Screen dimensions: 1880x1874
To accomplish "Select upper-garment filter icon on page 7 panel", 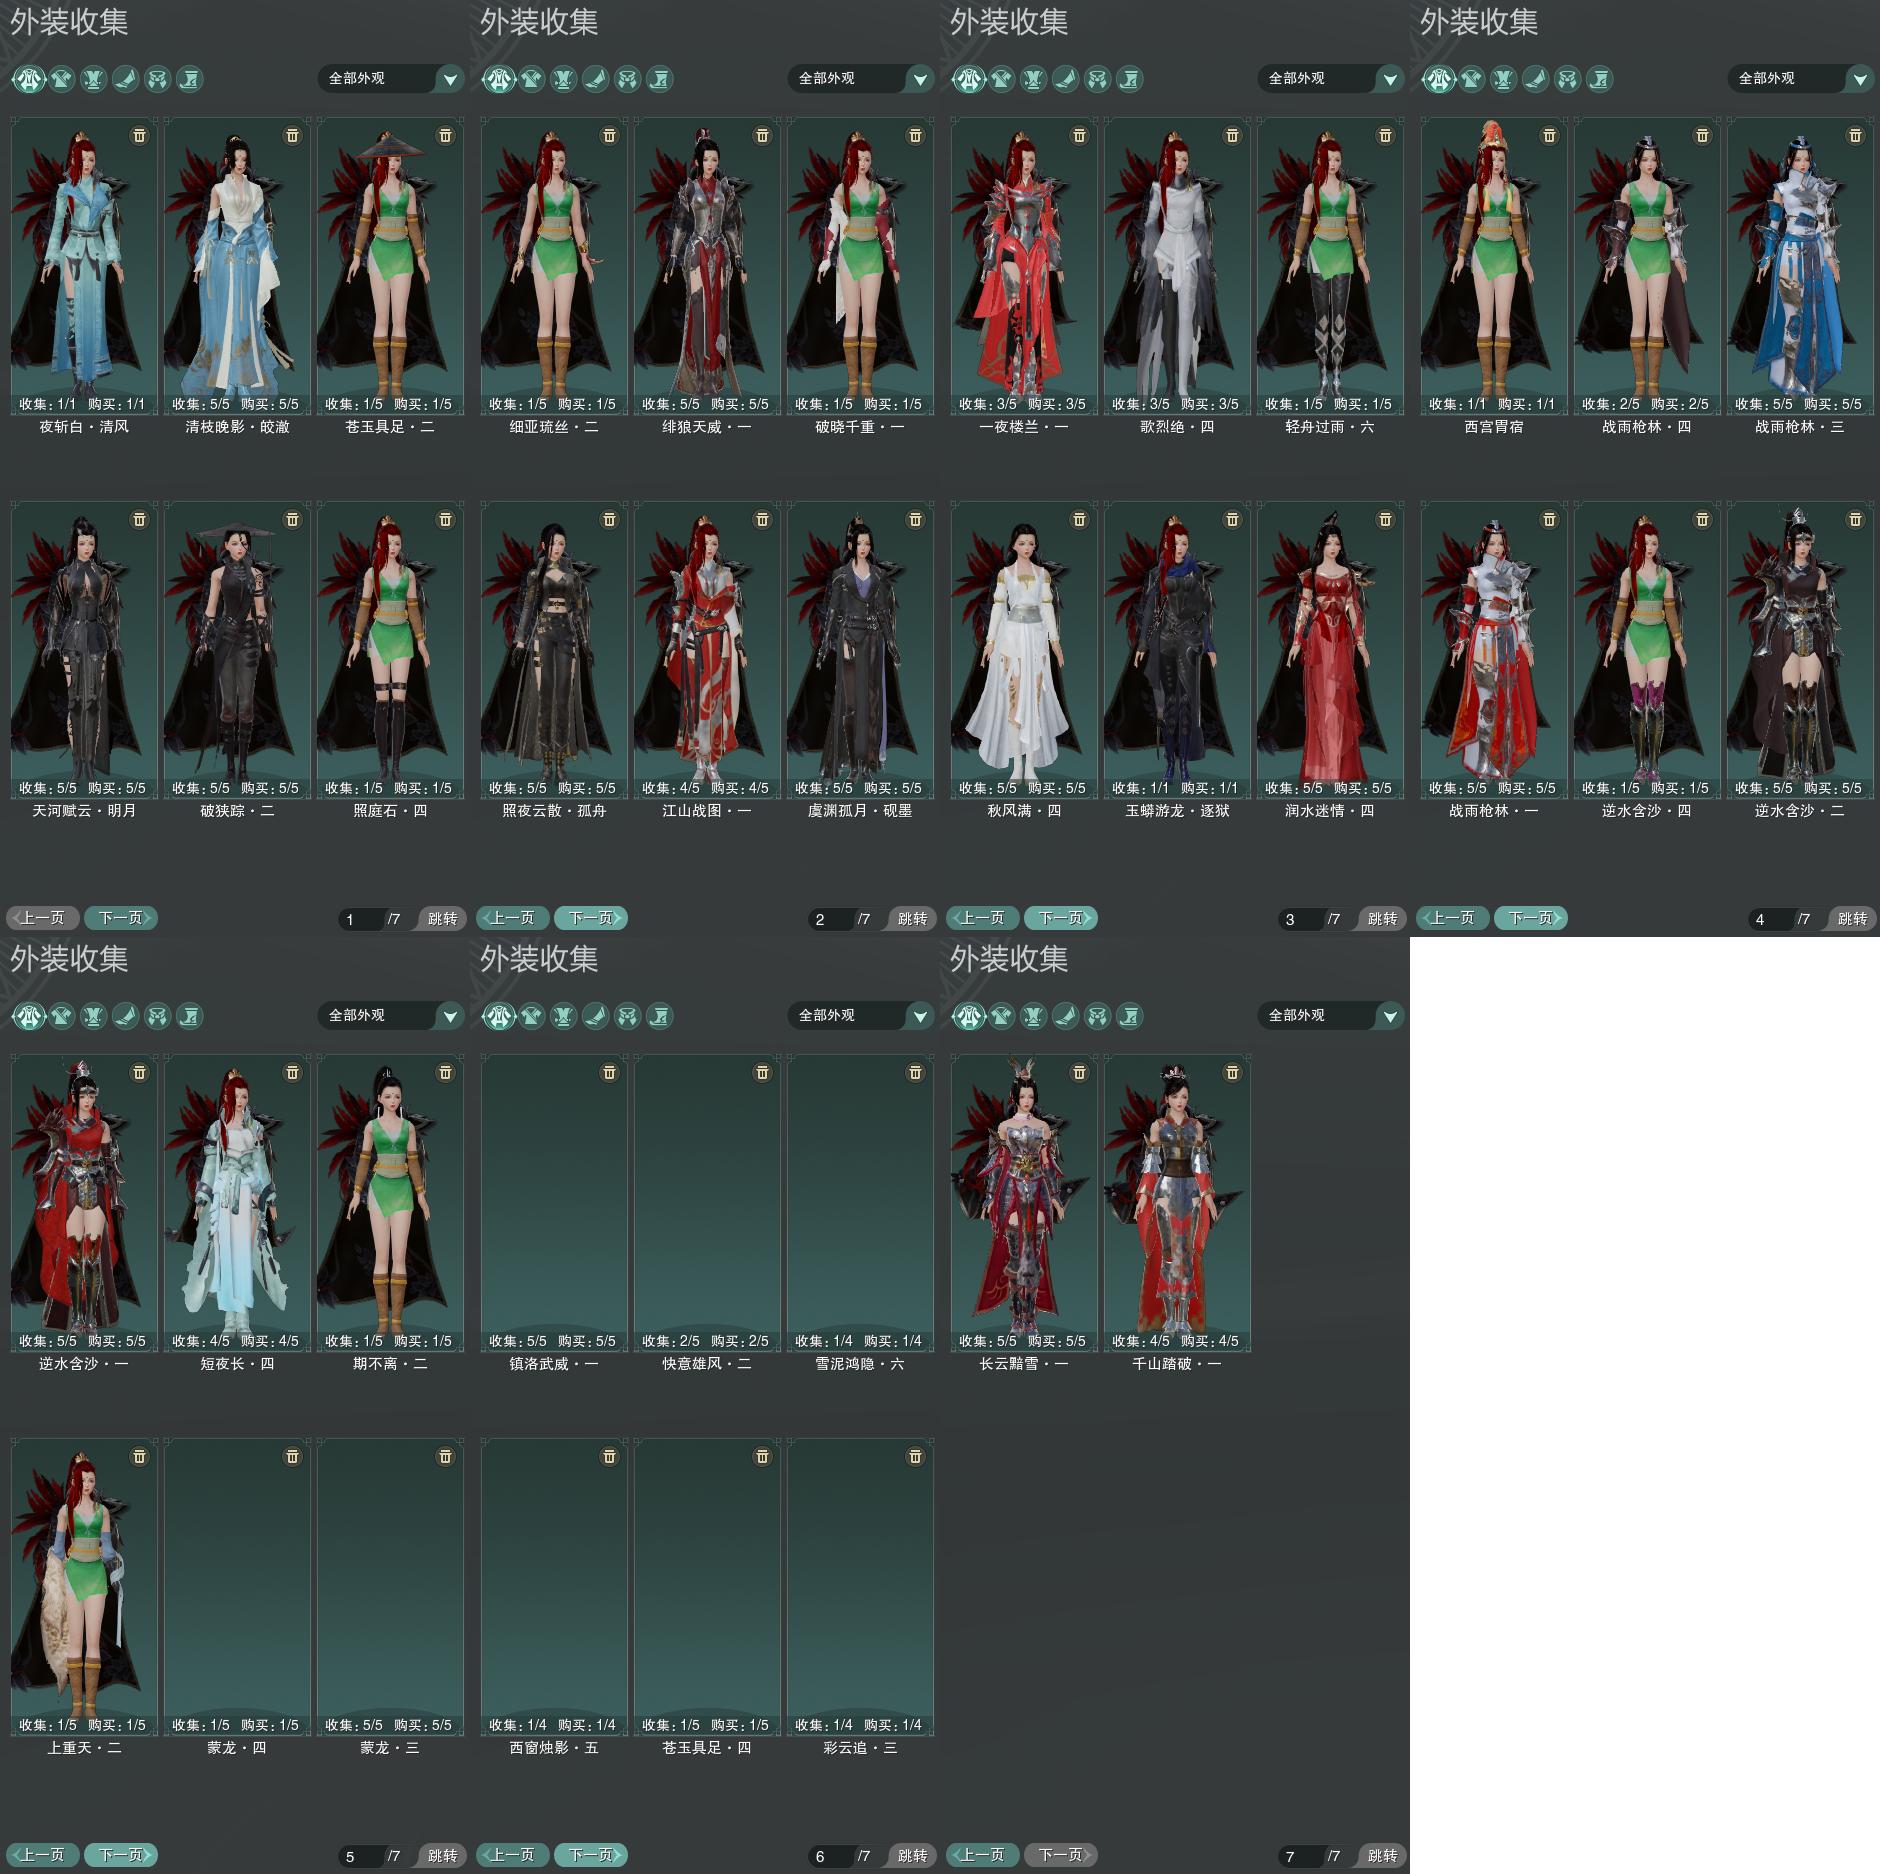I will (1002, 1016).
